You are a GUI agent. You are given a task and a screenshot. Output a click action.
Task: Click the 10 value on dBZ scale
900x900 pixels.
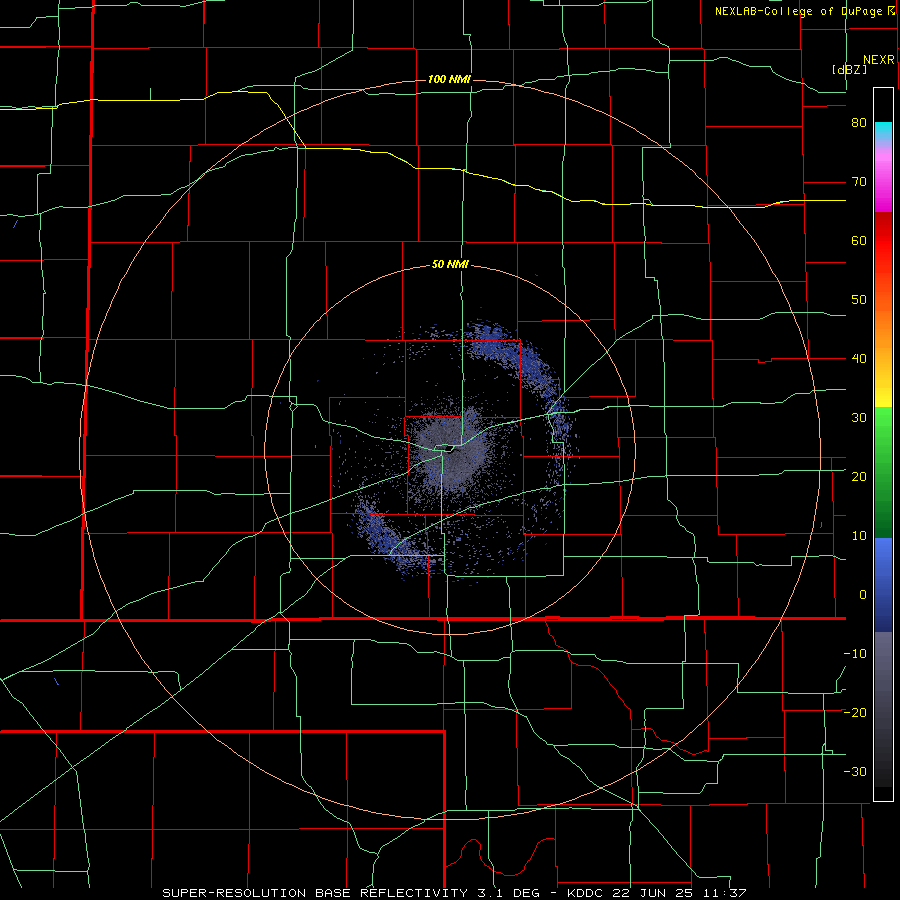click(x=859, y=536)
